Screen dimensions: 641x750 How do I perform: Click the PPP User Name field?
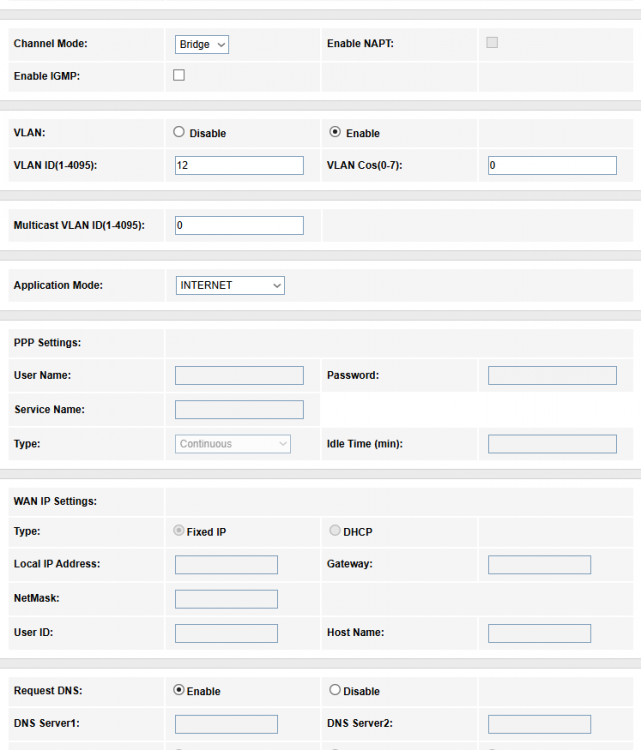click(239, 376)
